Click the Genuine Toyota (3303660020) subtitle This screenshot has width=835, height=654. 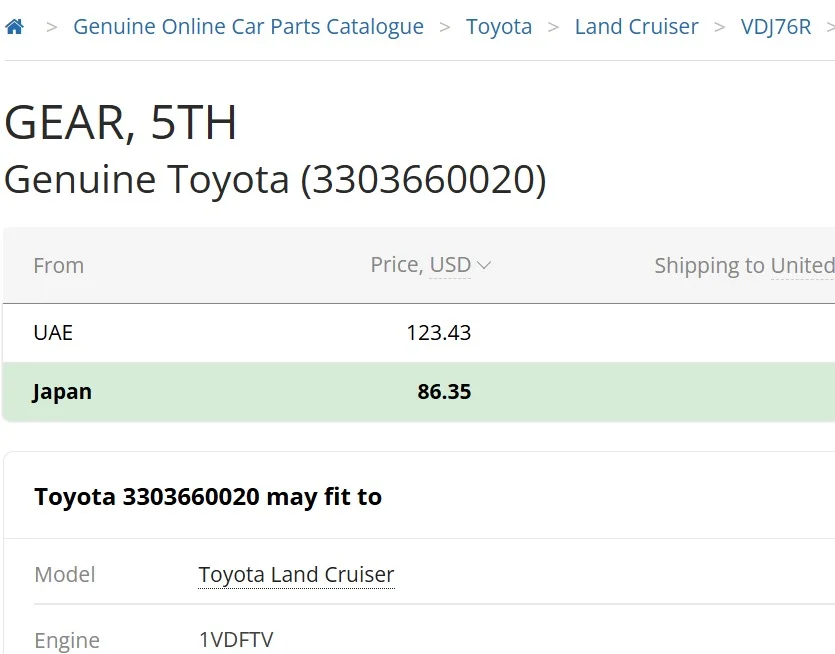point(275,180)
